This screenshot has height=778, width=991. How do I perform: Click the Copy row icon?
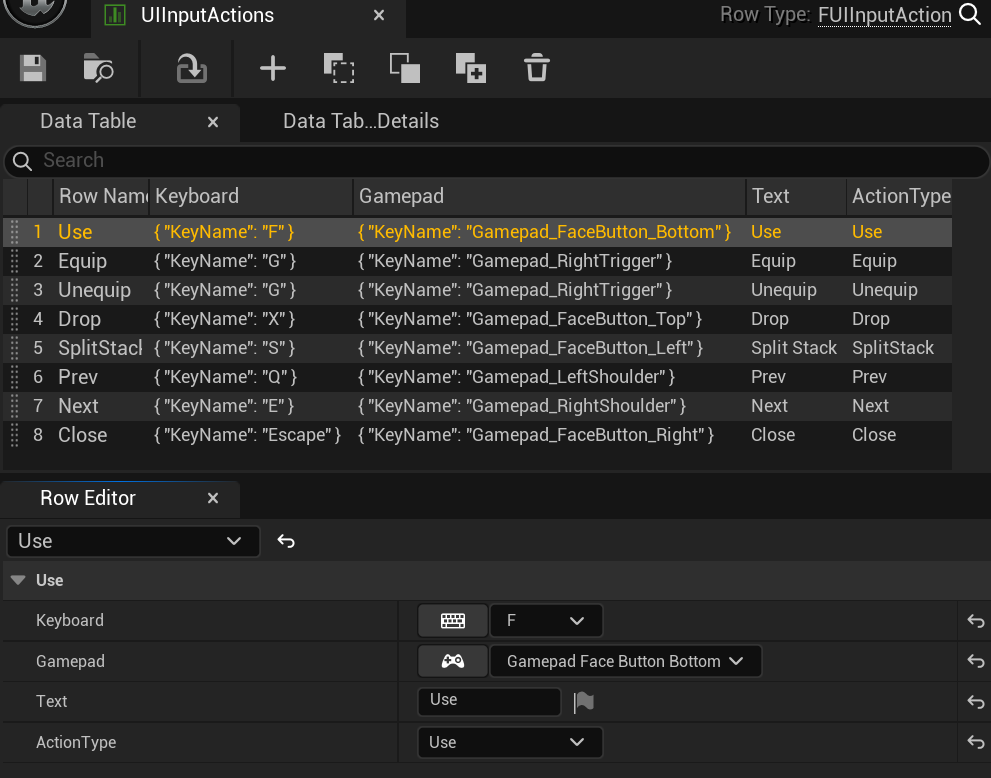pyautogui.click(x=339, y=68)
